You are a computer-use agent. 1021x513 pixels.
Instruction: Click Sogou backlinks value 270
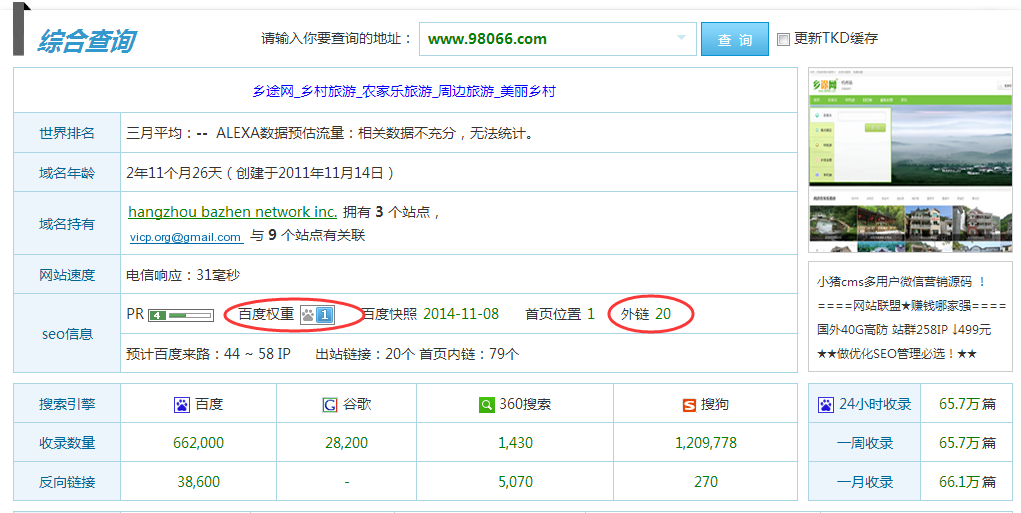point(706,482)
